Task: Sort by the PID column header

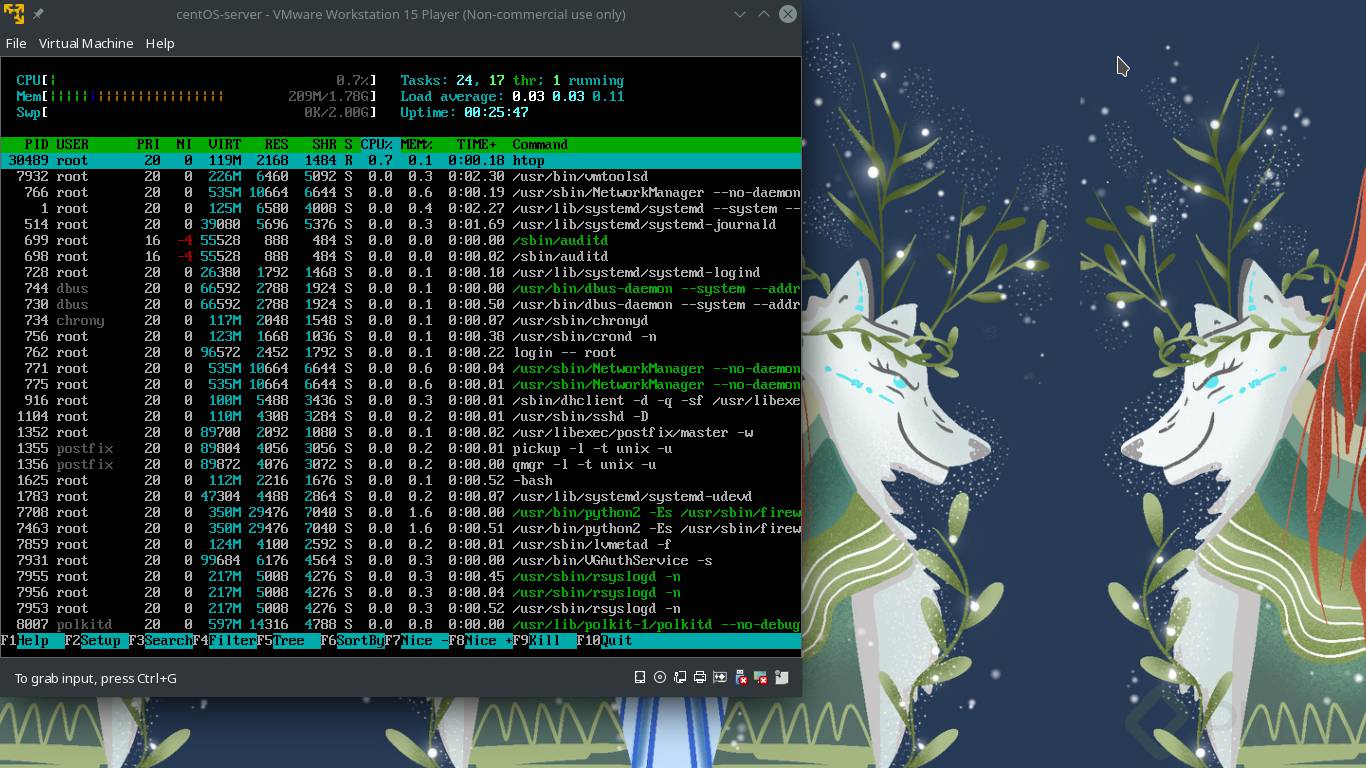Action: click(x=36, y=145)
